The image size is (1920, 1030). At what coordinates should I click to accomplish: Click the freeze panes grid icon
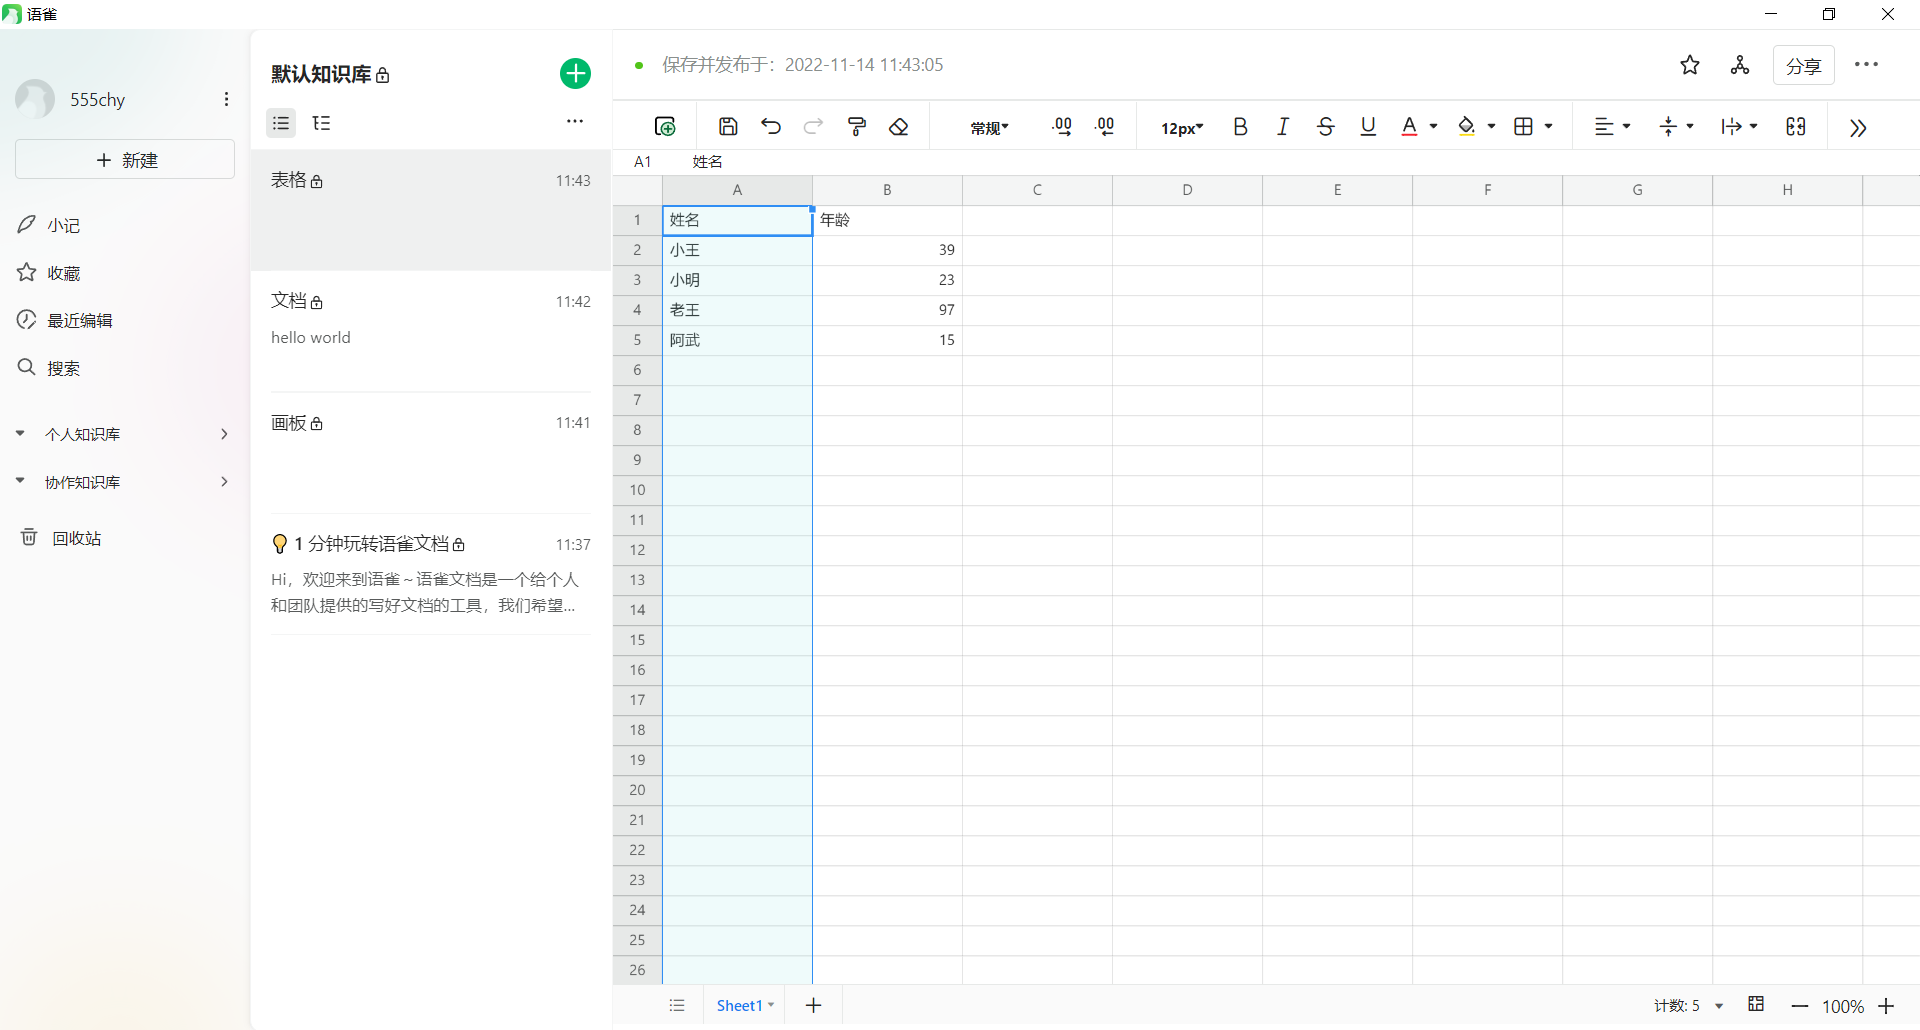1756,1004
